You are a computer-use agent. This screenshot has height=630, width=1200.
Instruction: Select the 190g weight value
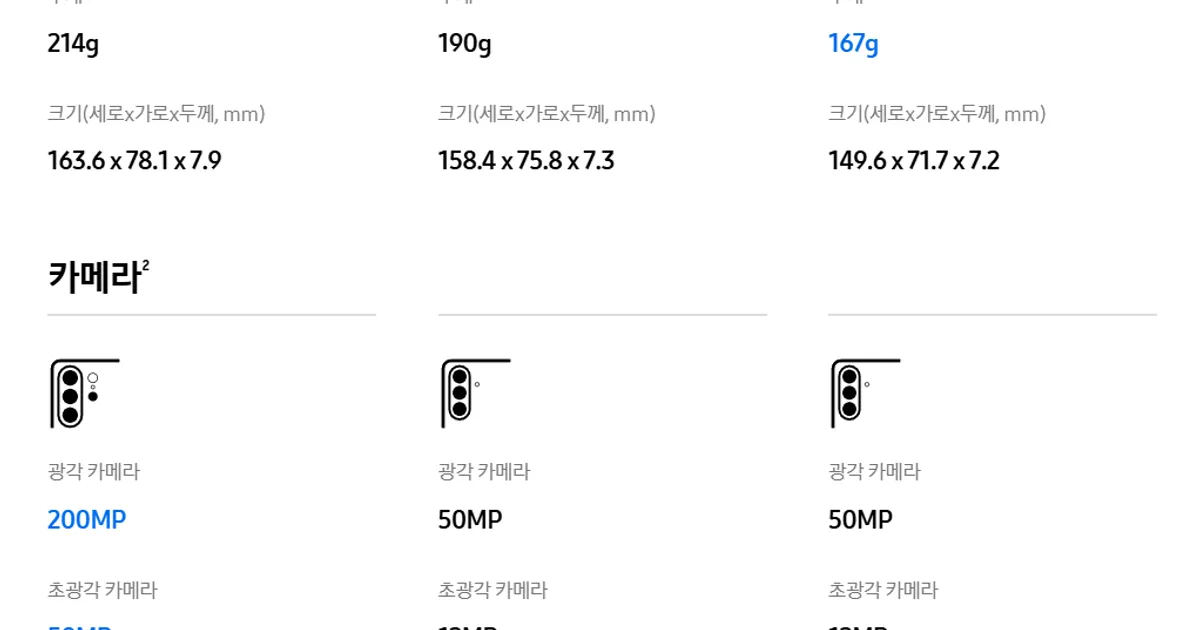(464, 44)
